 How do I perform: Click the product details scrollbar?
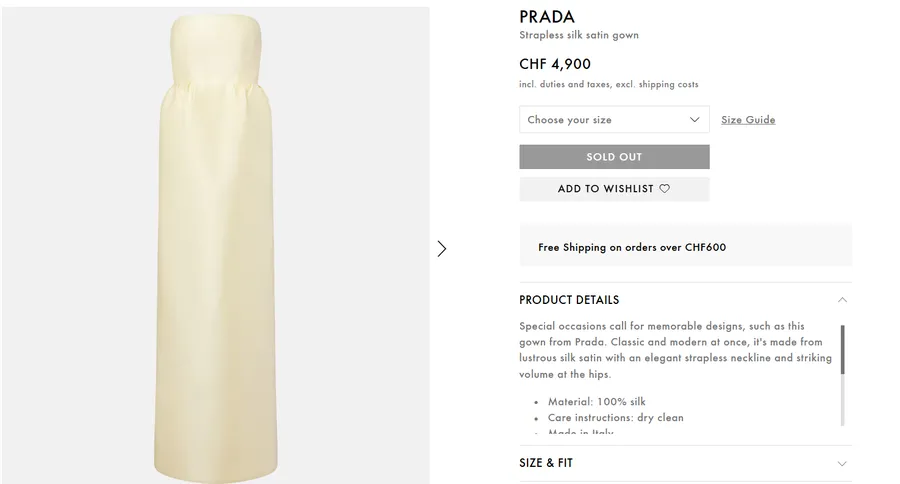[843, 350]
